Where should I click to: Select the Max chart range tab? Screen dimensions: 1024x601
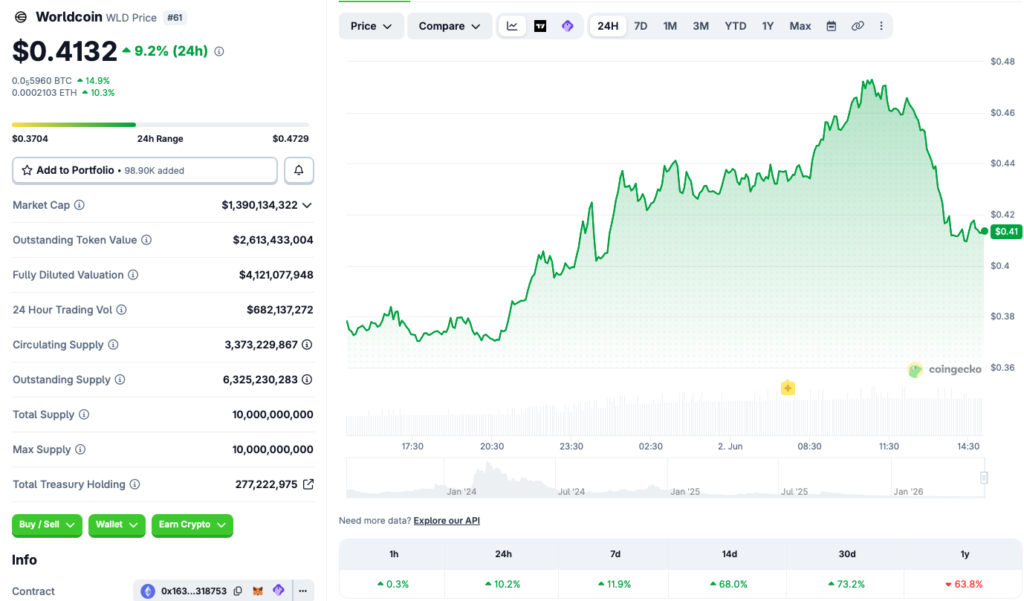[x=800, y=26]
